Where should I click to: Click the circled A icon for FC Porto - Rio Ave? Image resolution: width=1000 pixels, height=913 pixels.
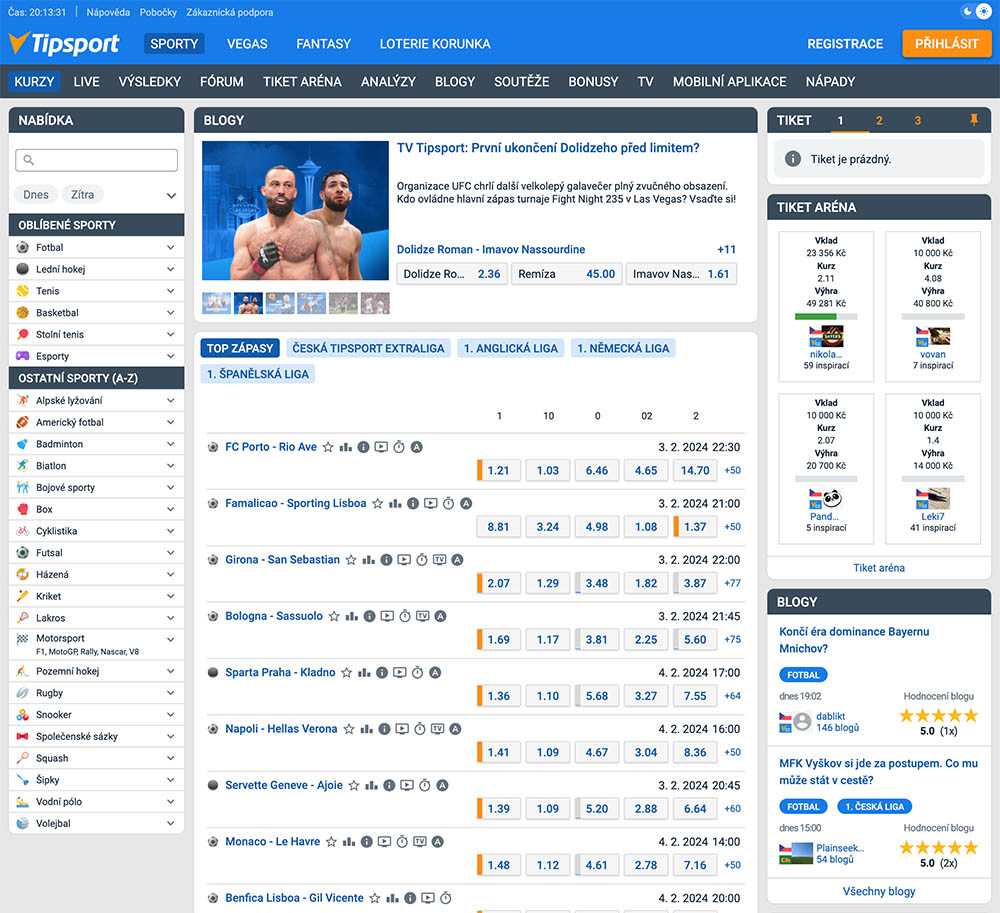416,447
